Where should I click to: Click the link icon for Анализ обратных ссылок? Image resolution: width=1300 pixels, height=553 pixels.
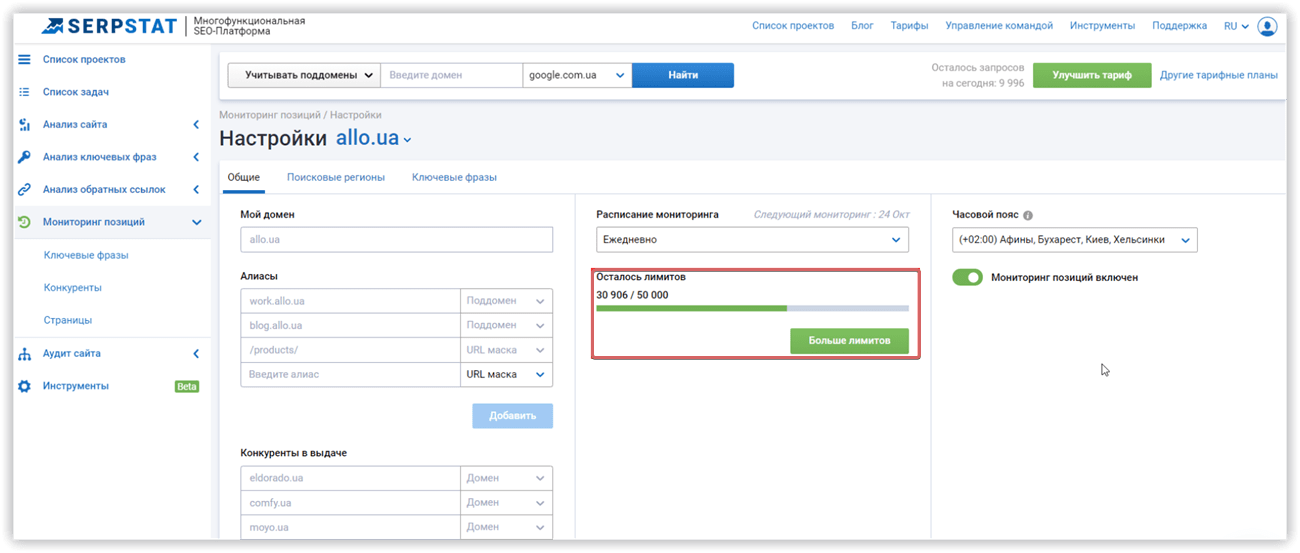coord(25,189)
